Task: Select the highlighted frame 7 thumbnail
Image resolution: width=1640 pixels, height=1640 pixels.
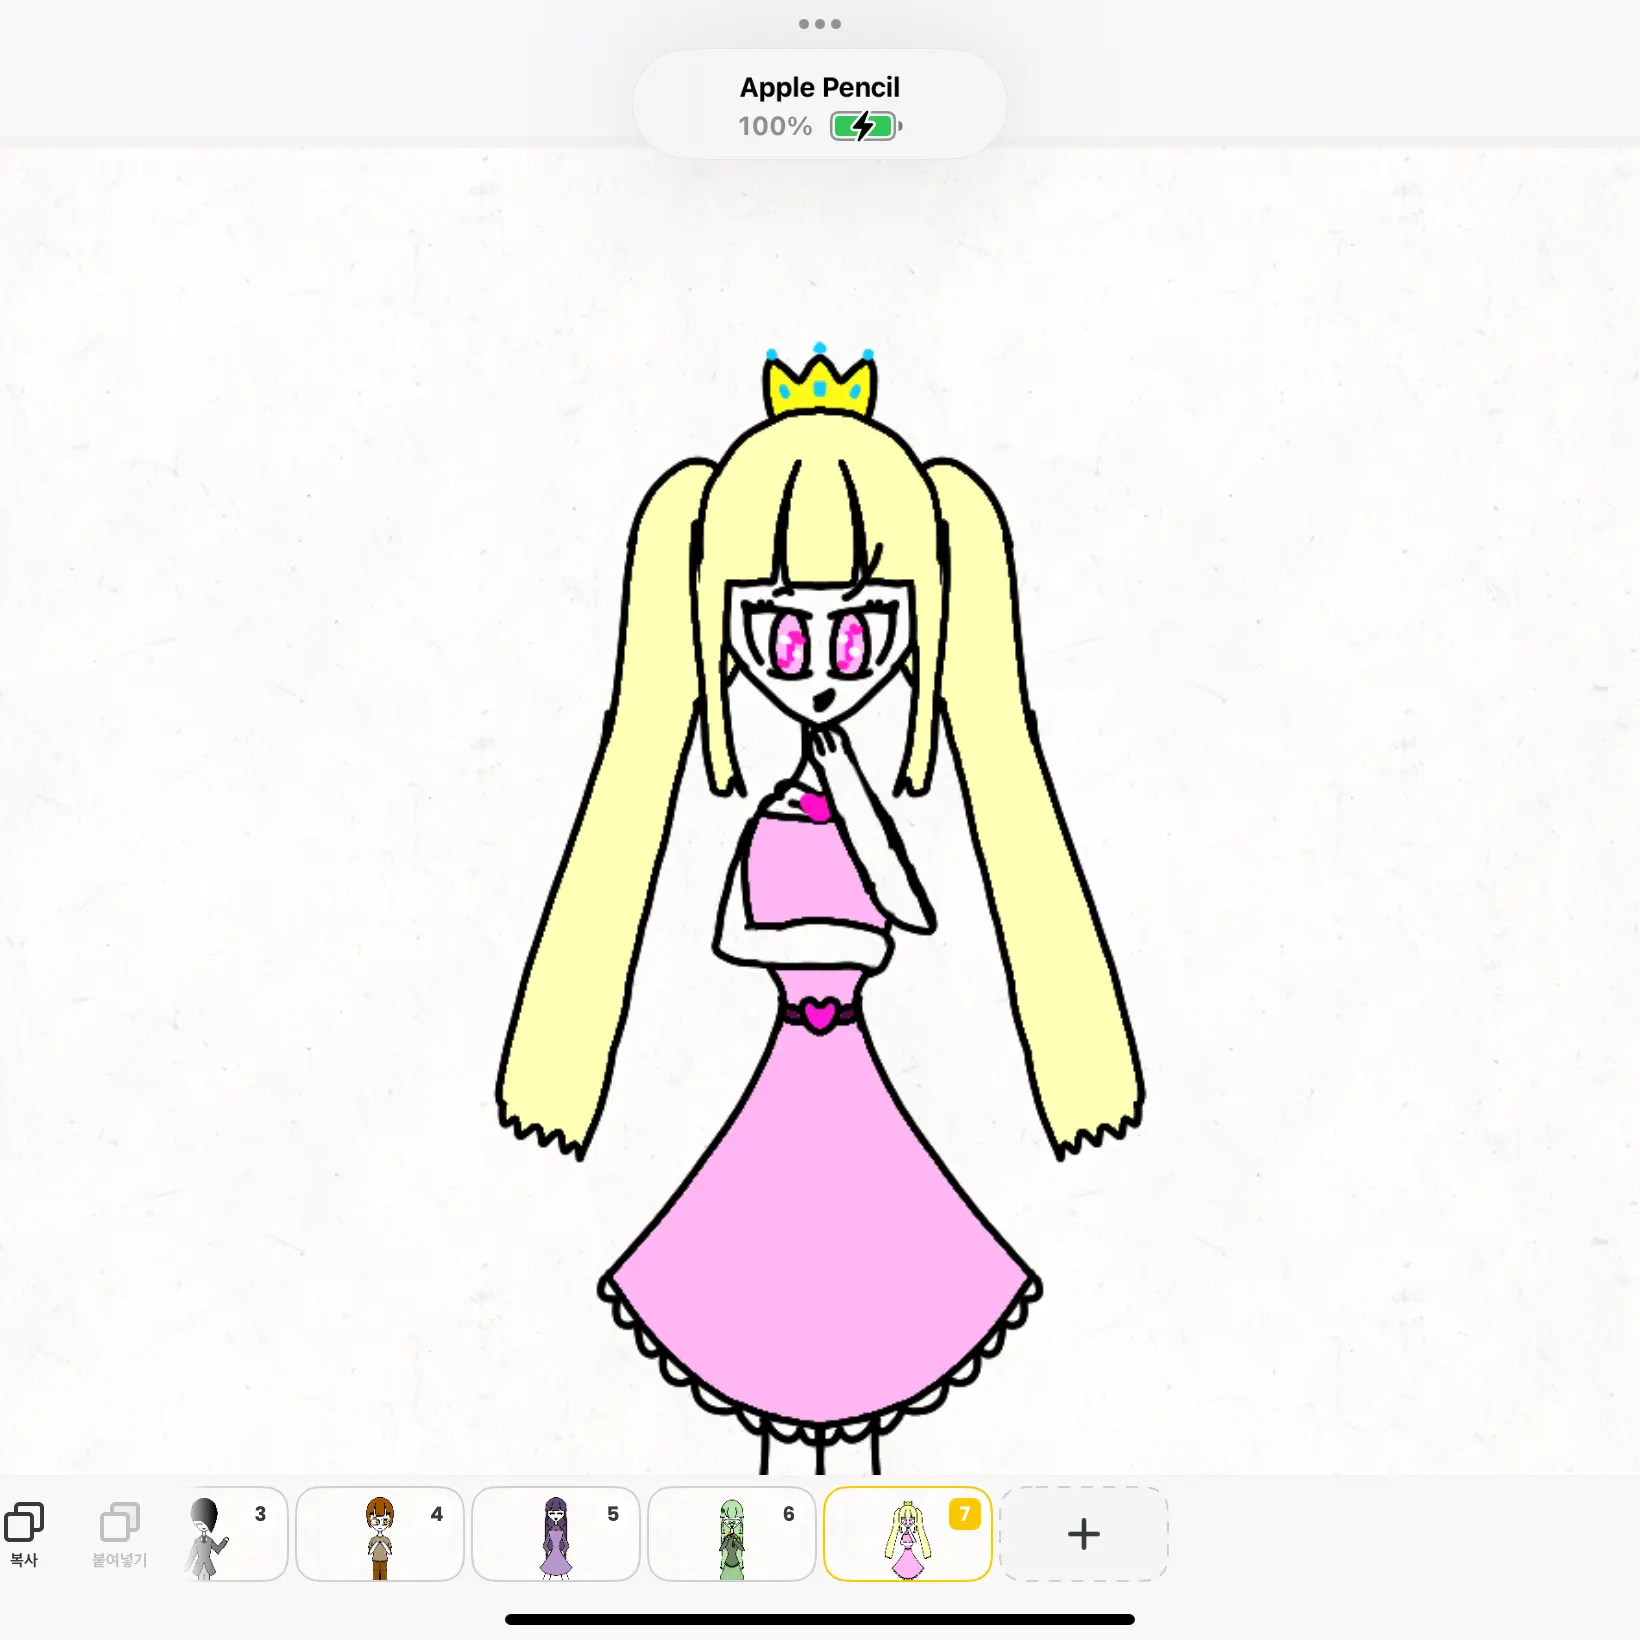Action: pyautogui.click(x=906, y=1535)
